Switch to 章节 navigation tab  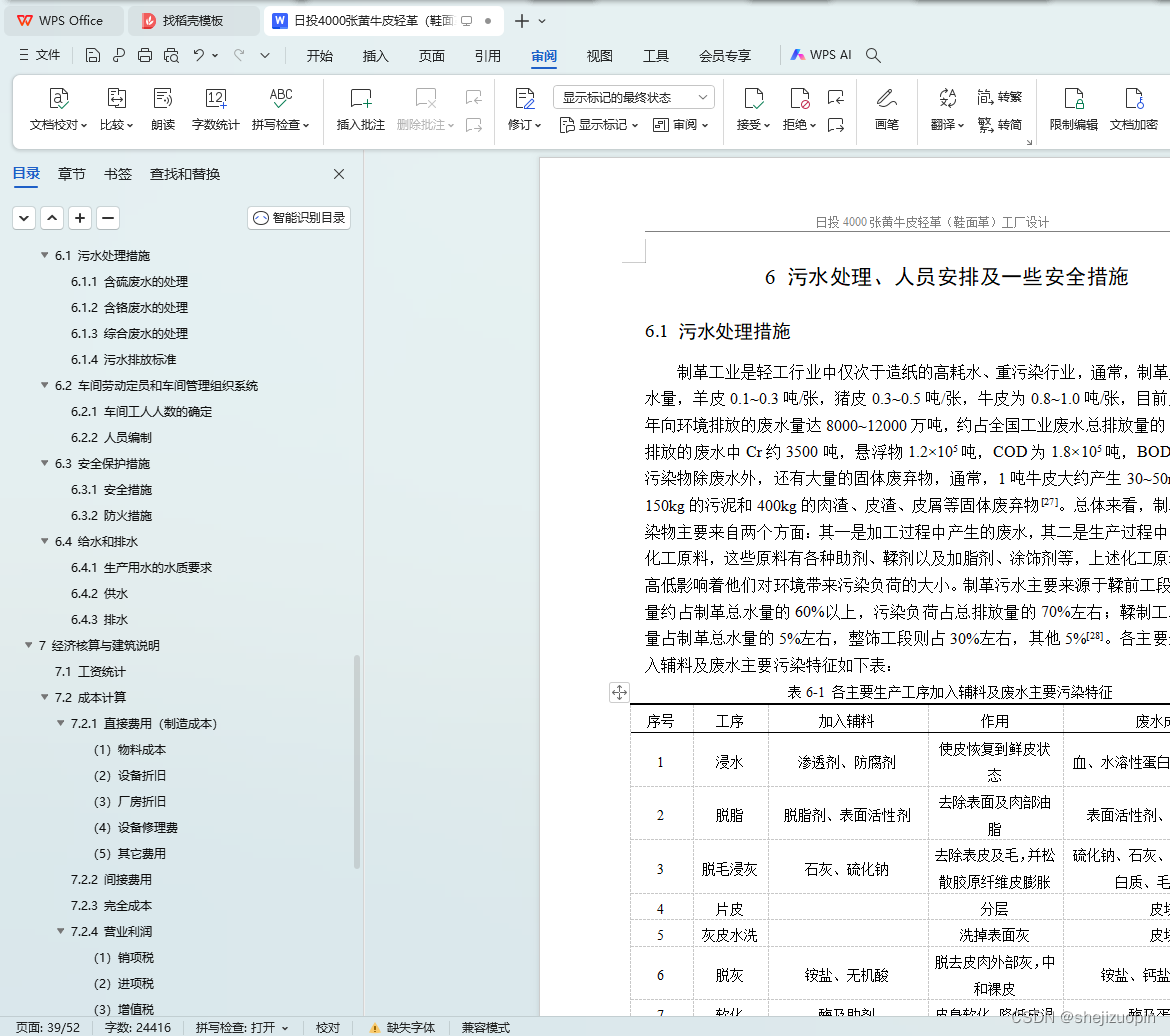pyautogui.click(x=72, y=174)
